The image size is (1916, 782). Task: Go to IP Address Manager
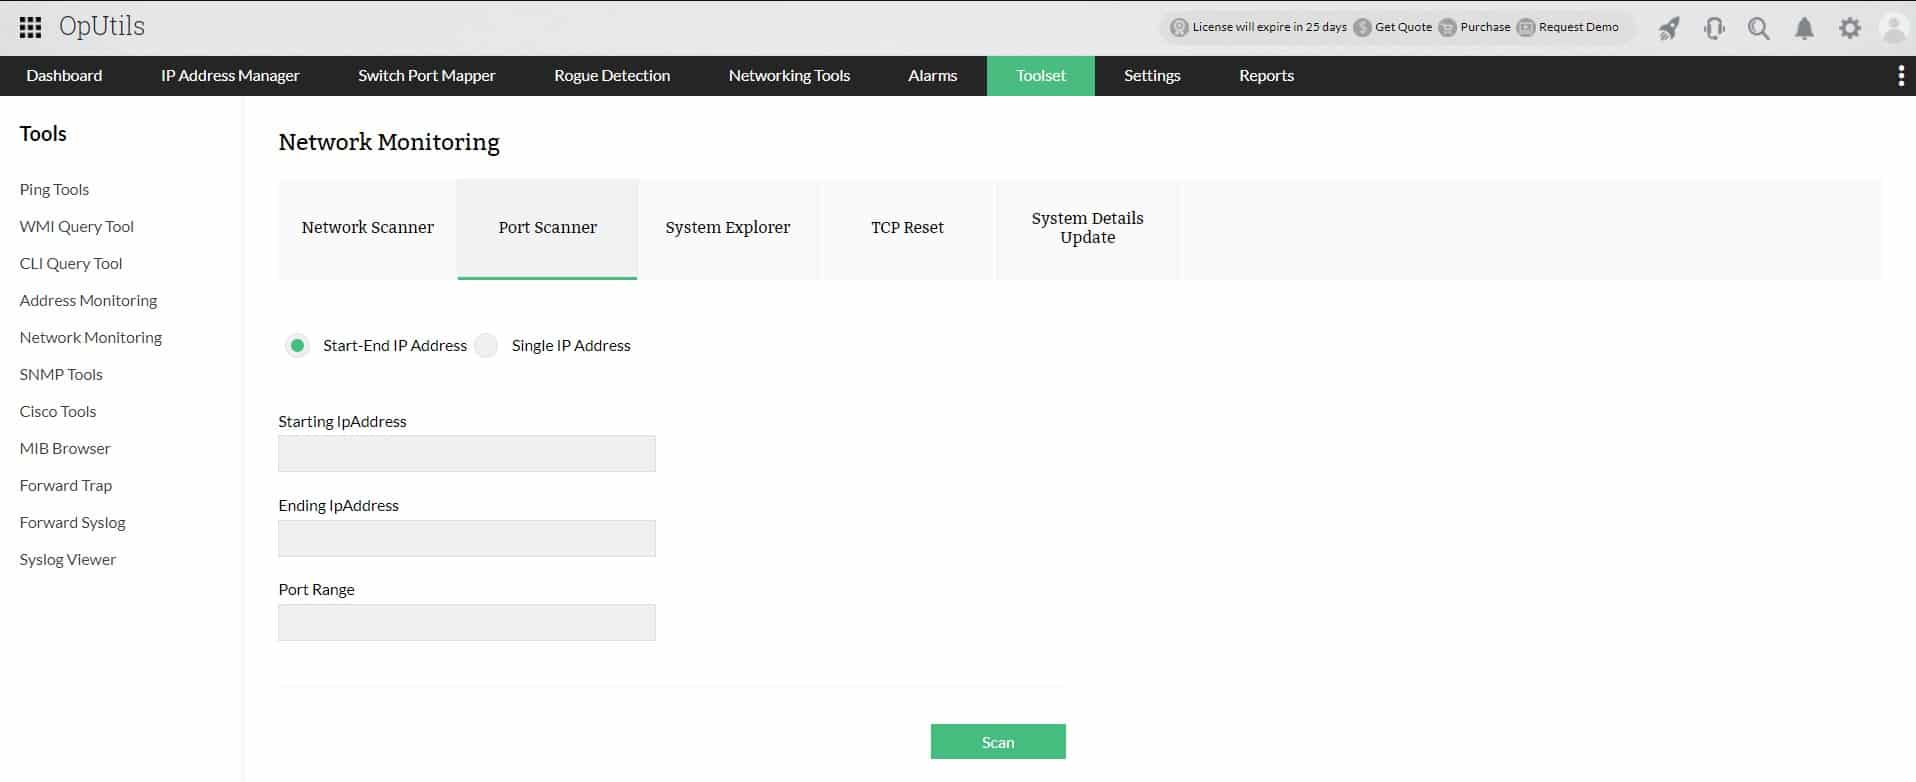[x=230, y=76]
